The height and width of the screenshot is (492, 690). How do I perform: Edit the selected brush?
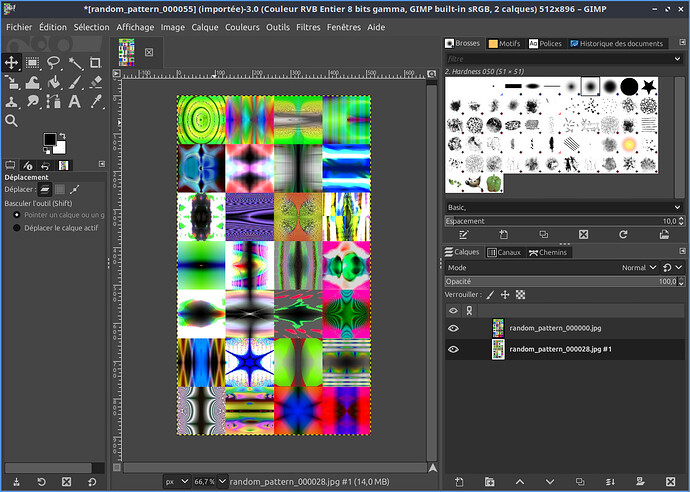click(463, 235)
